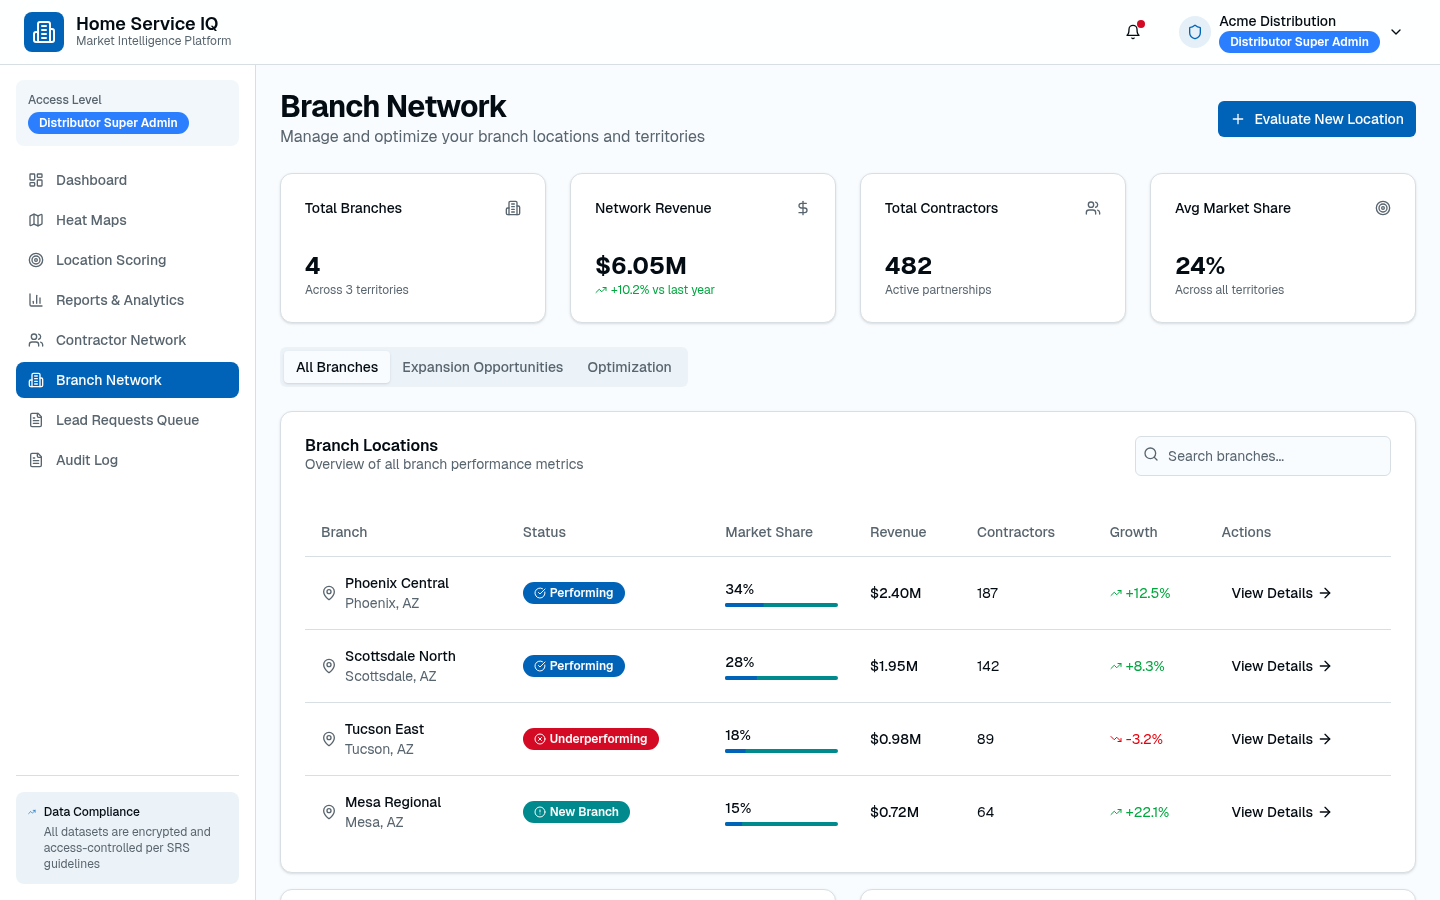Viewport: 1440px width, 900px height.
Task: Expand the Acme Distribution account dropdown
Action: pyautogui.click(x=1396, y=32)
